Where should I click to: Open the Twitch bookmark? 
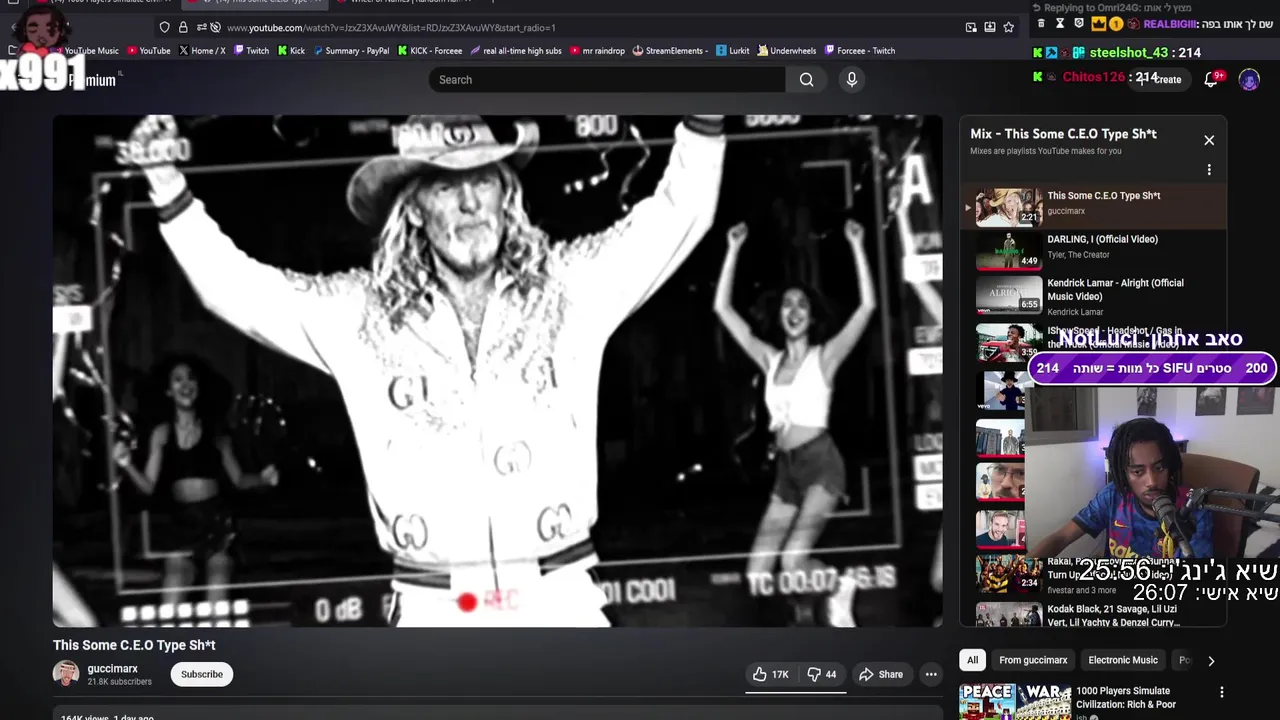point(251,51)
